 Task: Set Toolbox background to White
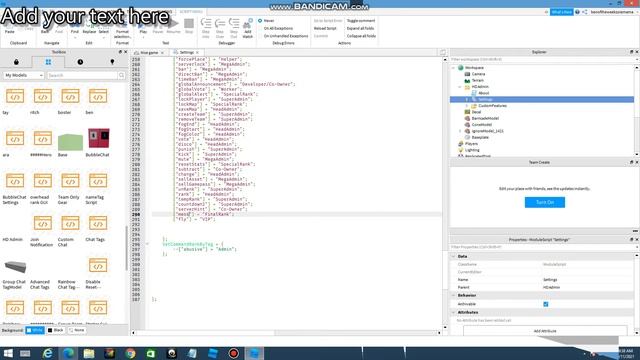point(35,330)
